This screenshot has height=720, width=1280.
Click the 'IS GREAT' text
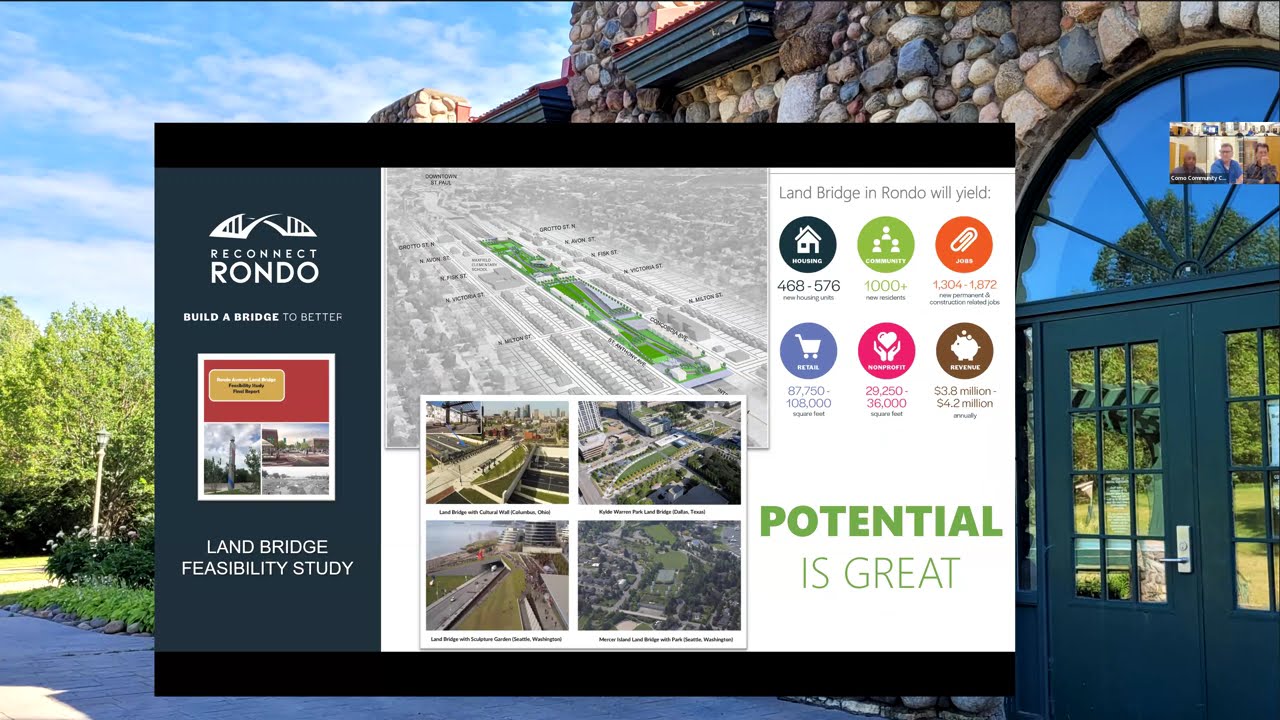click(880, 573)
